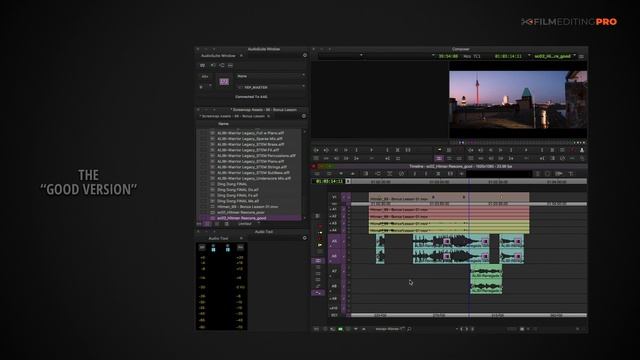Click left meter menu button in Audio Tool
This screenshot has width=640, height=360.
pyautogui.click(x=202, y=247)
